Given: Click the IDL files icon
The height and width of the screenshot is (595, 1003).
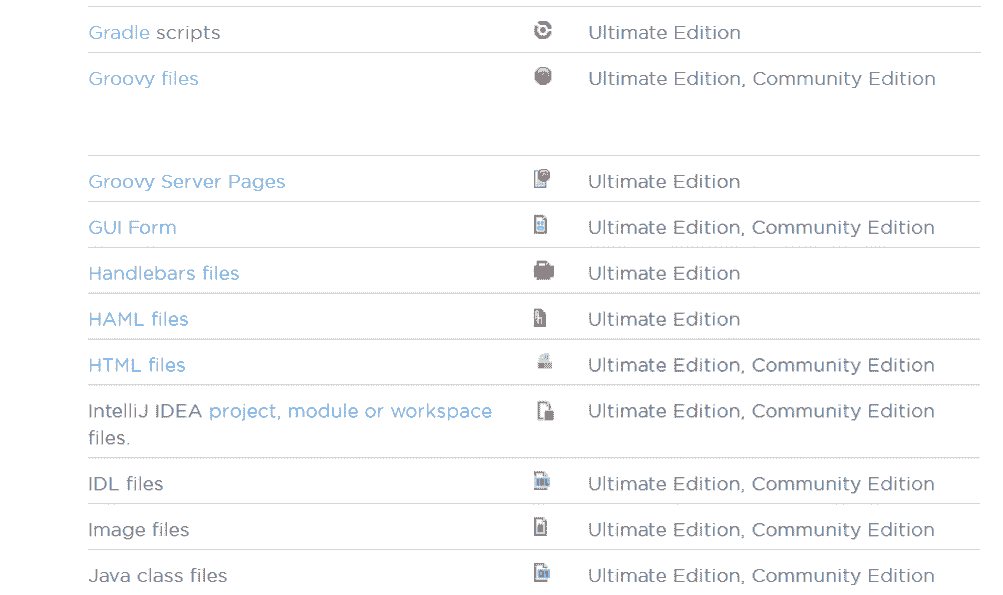Looking at the screenshot, I should pyautogui.click(x=542, y=482).
